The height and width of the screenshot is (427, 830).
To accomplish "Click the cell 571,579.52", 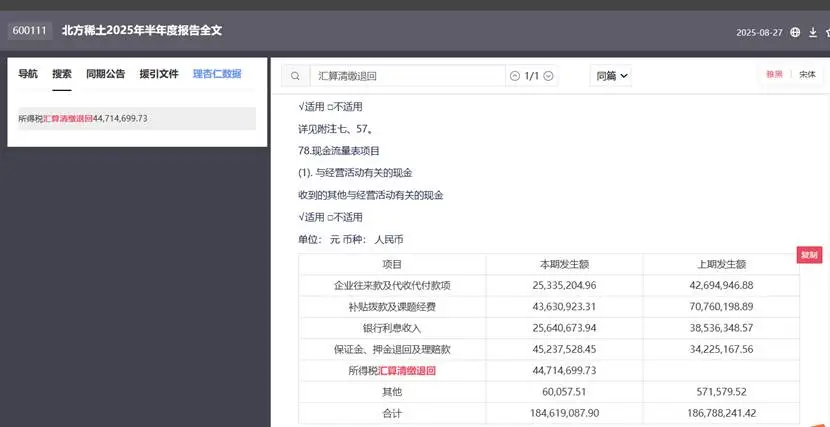I will (721, 392).
